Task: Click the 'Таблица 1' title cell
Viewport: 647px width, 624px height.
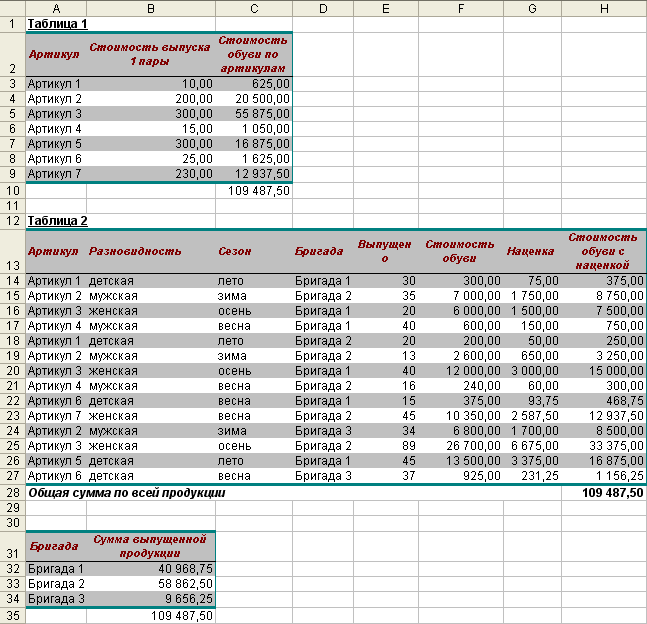Action: coord(57,24)
